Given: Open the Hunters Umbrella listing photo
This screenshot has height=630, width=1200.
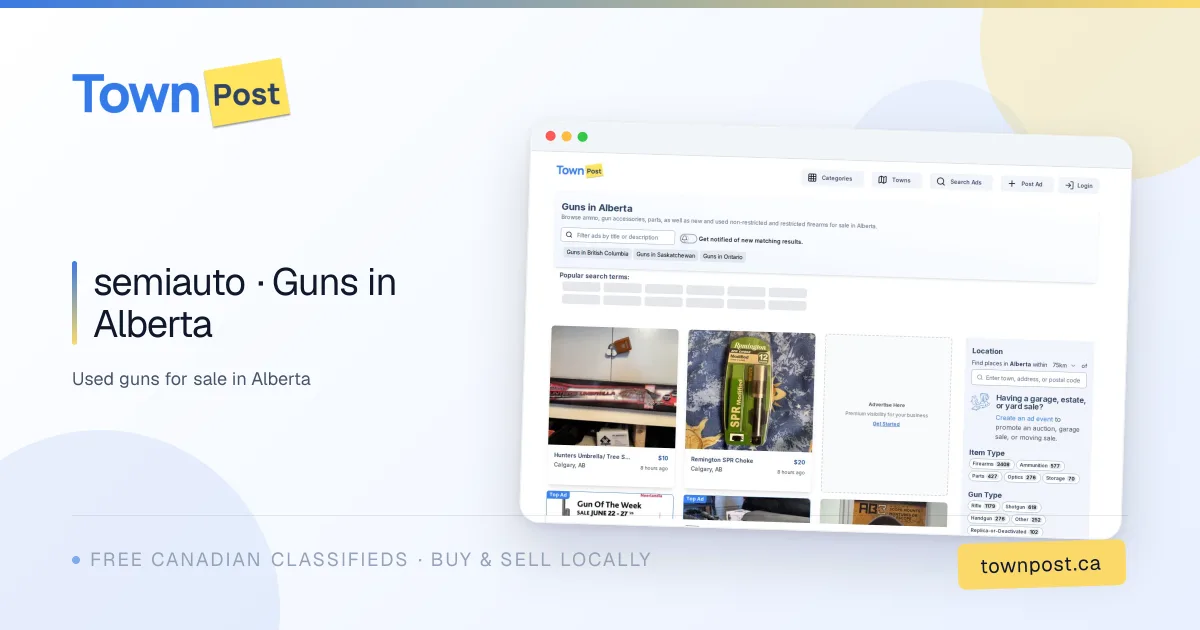Looking at the screenshot, I should pyautogui.click(x=614, y=387).
